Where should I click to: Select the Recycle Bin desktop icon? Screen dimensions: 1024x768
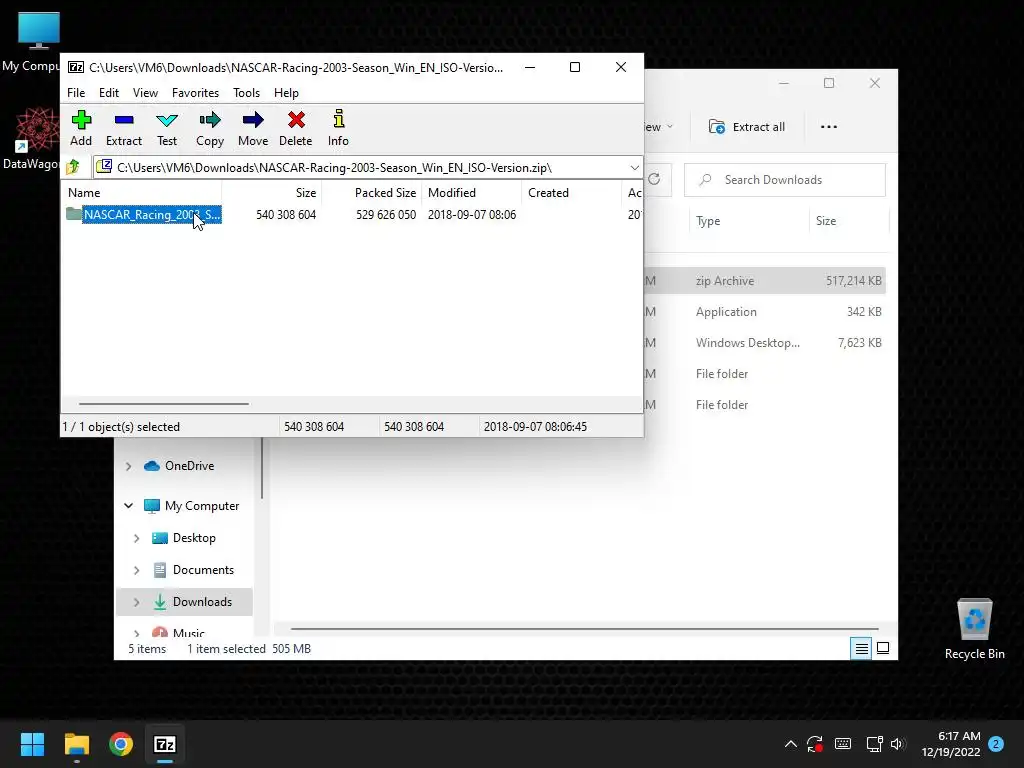coord(974,629)
